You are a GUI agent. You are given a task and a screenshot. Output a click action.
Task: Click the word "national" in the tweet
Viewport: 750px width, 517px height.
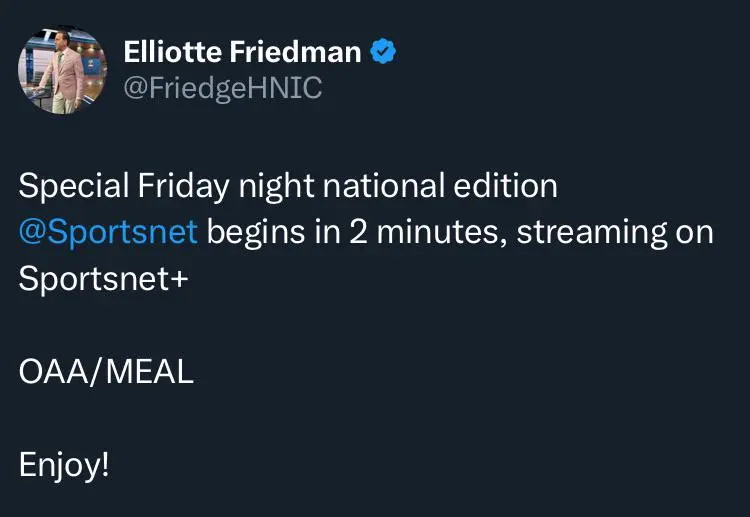384,186
